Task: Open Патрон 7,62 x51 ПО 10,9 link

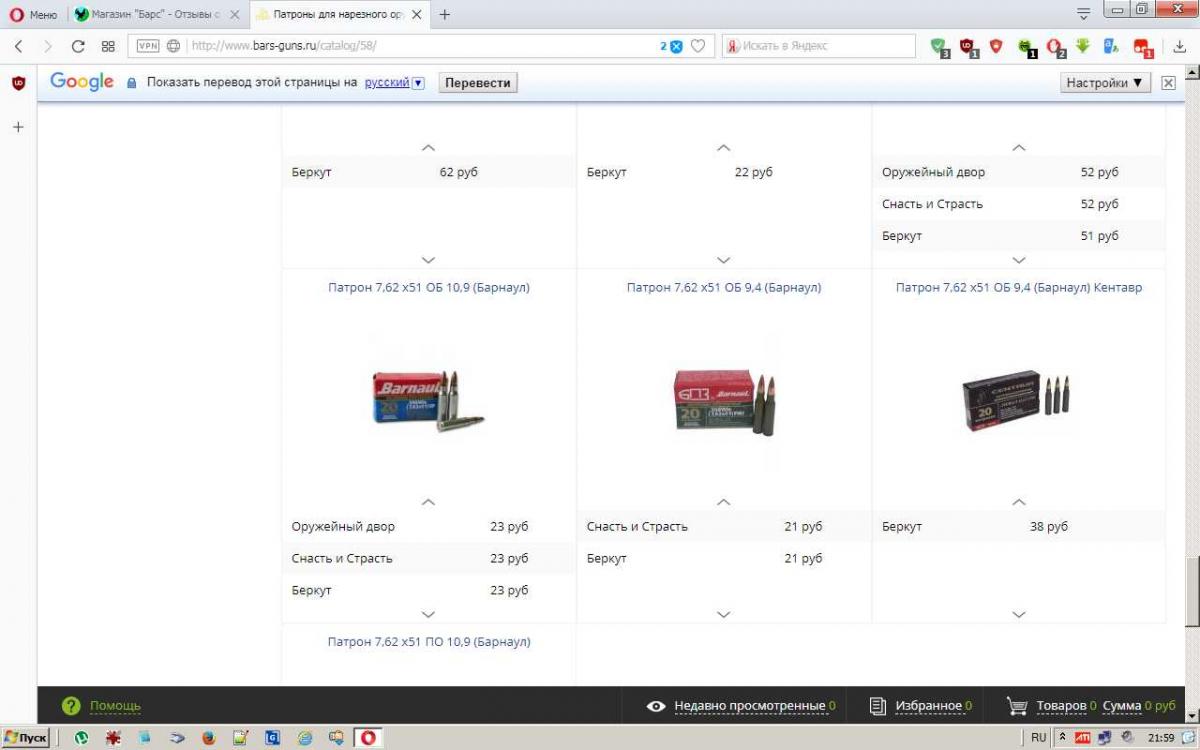Action: tap(429, 642)
